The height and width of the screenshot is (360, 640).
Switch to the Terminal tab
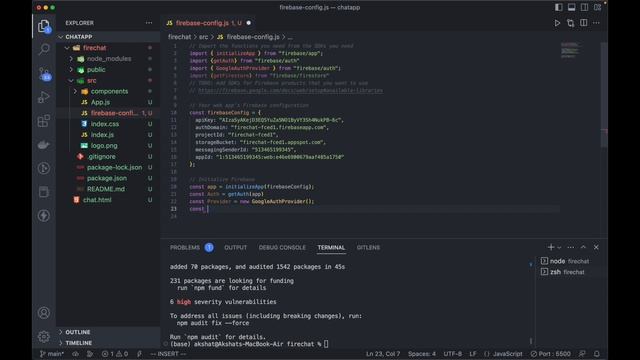tap(331, 248)
